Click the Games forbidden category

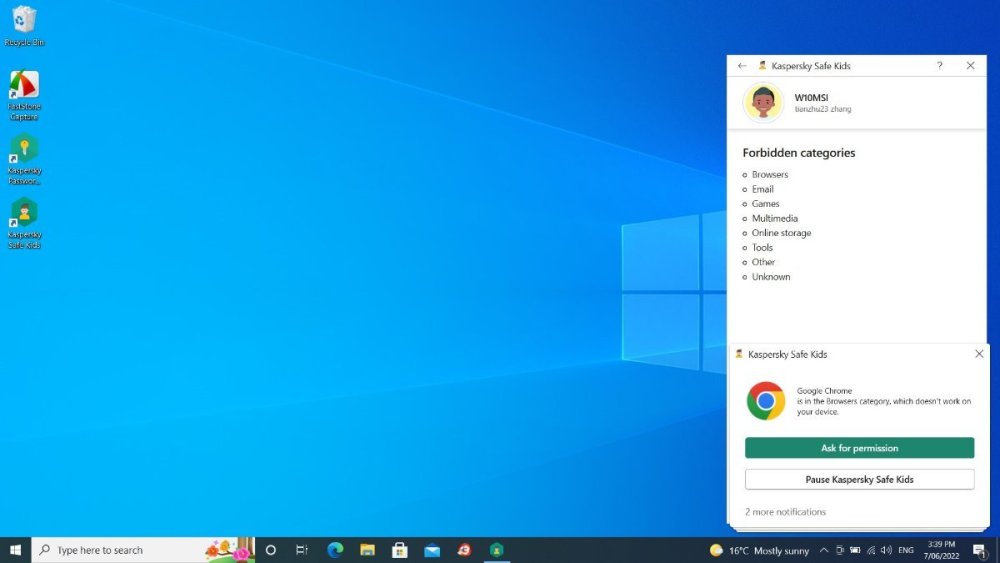coord(765,204)
